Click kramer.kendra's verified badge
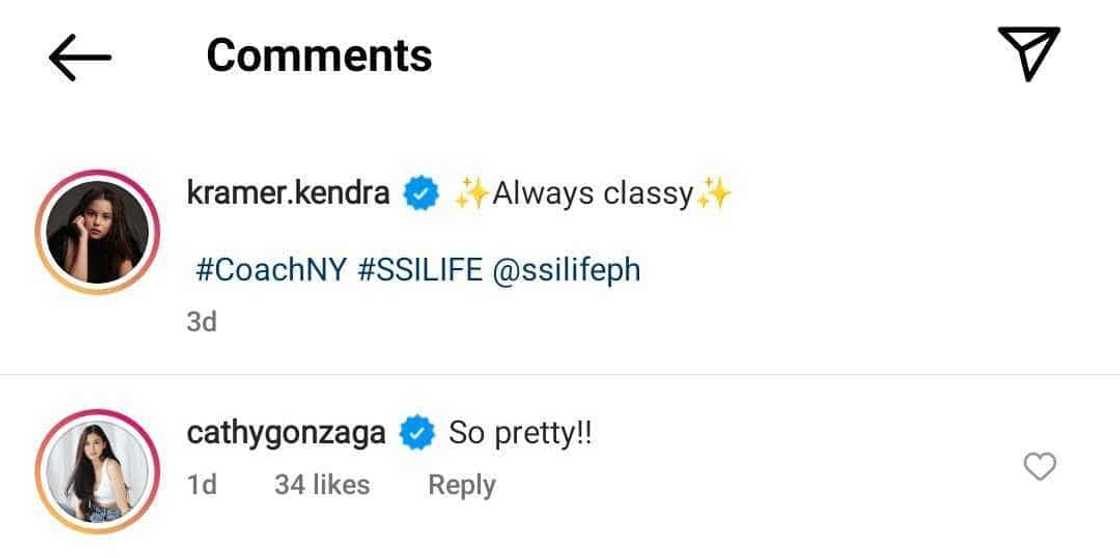The width and height of the screenshot is (1120, 558). pos(421,193)
